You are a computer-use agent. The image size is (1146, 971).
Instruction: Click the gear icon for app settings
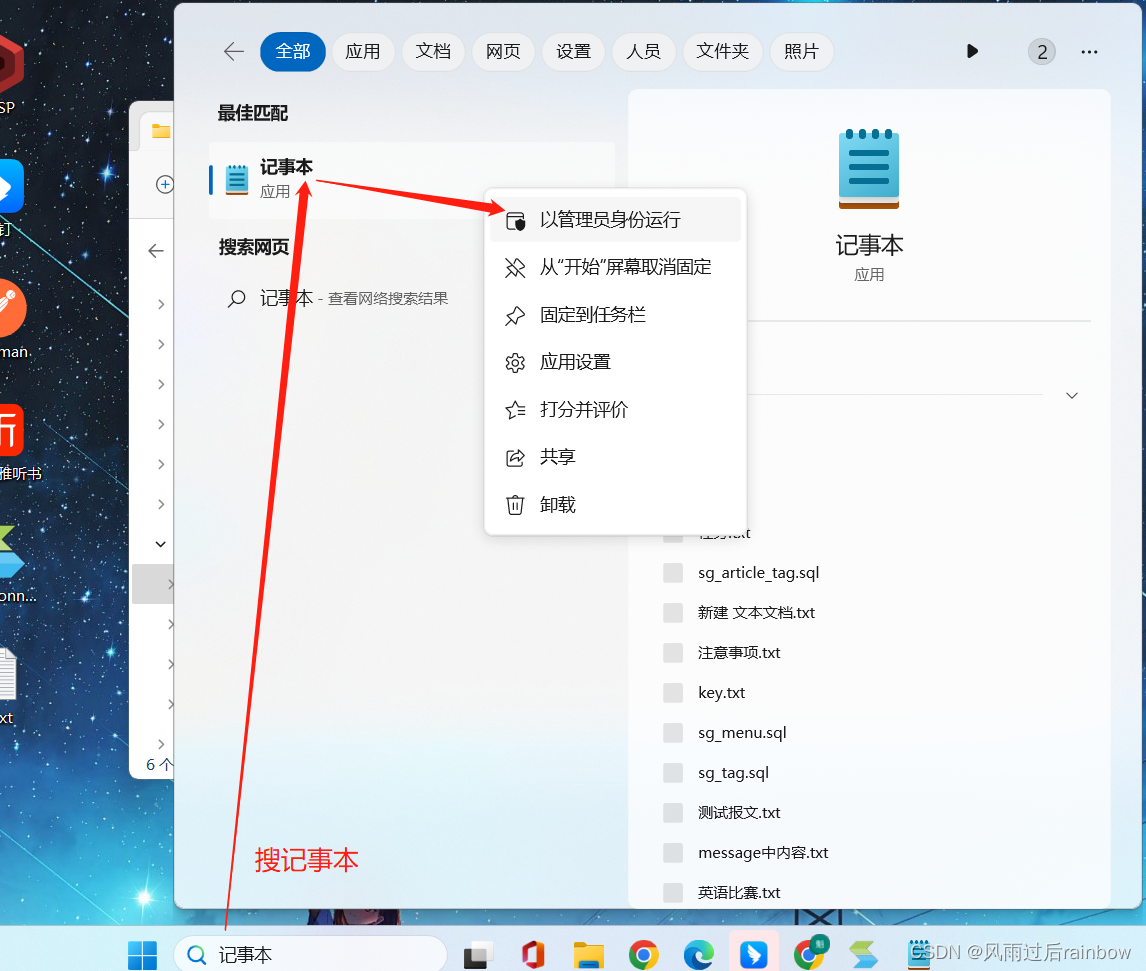coord(515,362)
